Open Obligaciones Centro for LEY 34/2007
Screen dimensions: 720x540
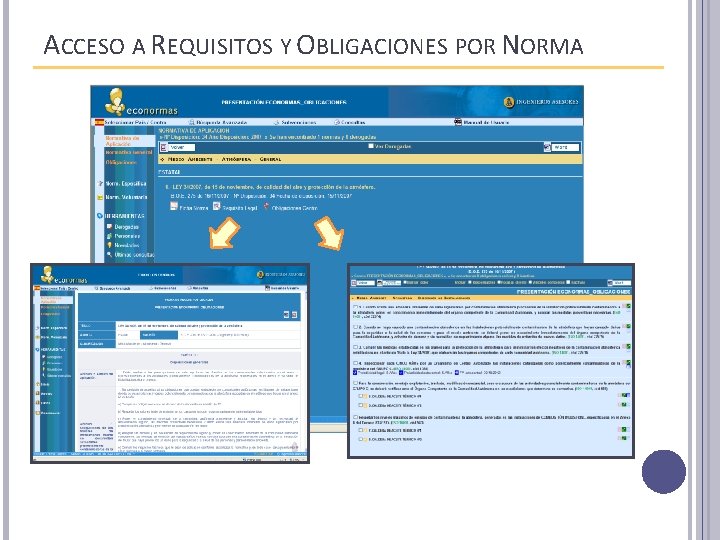click(294, 208)
